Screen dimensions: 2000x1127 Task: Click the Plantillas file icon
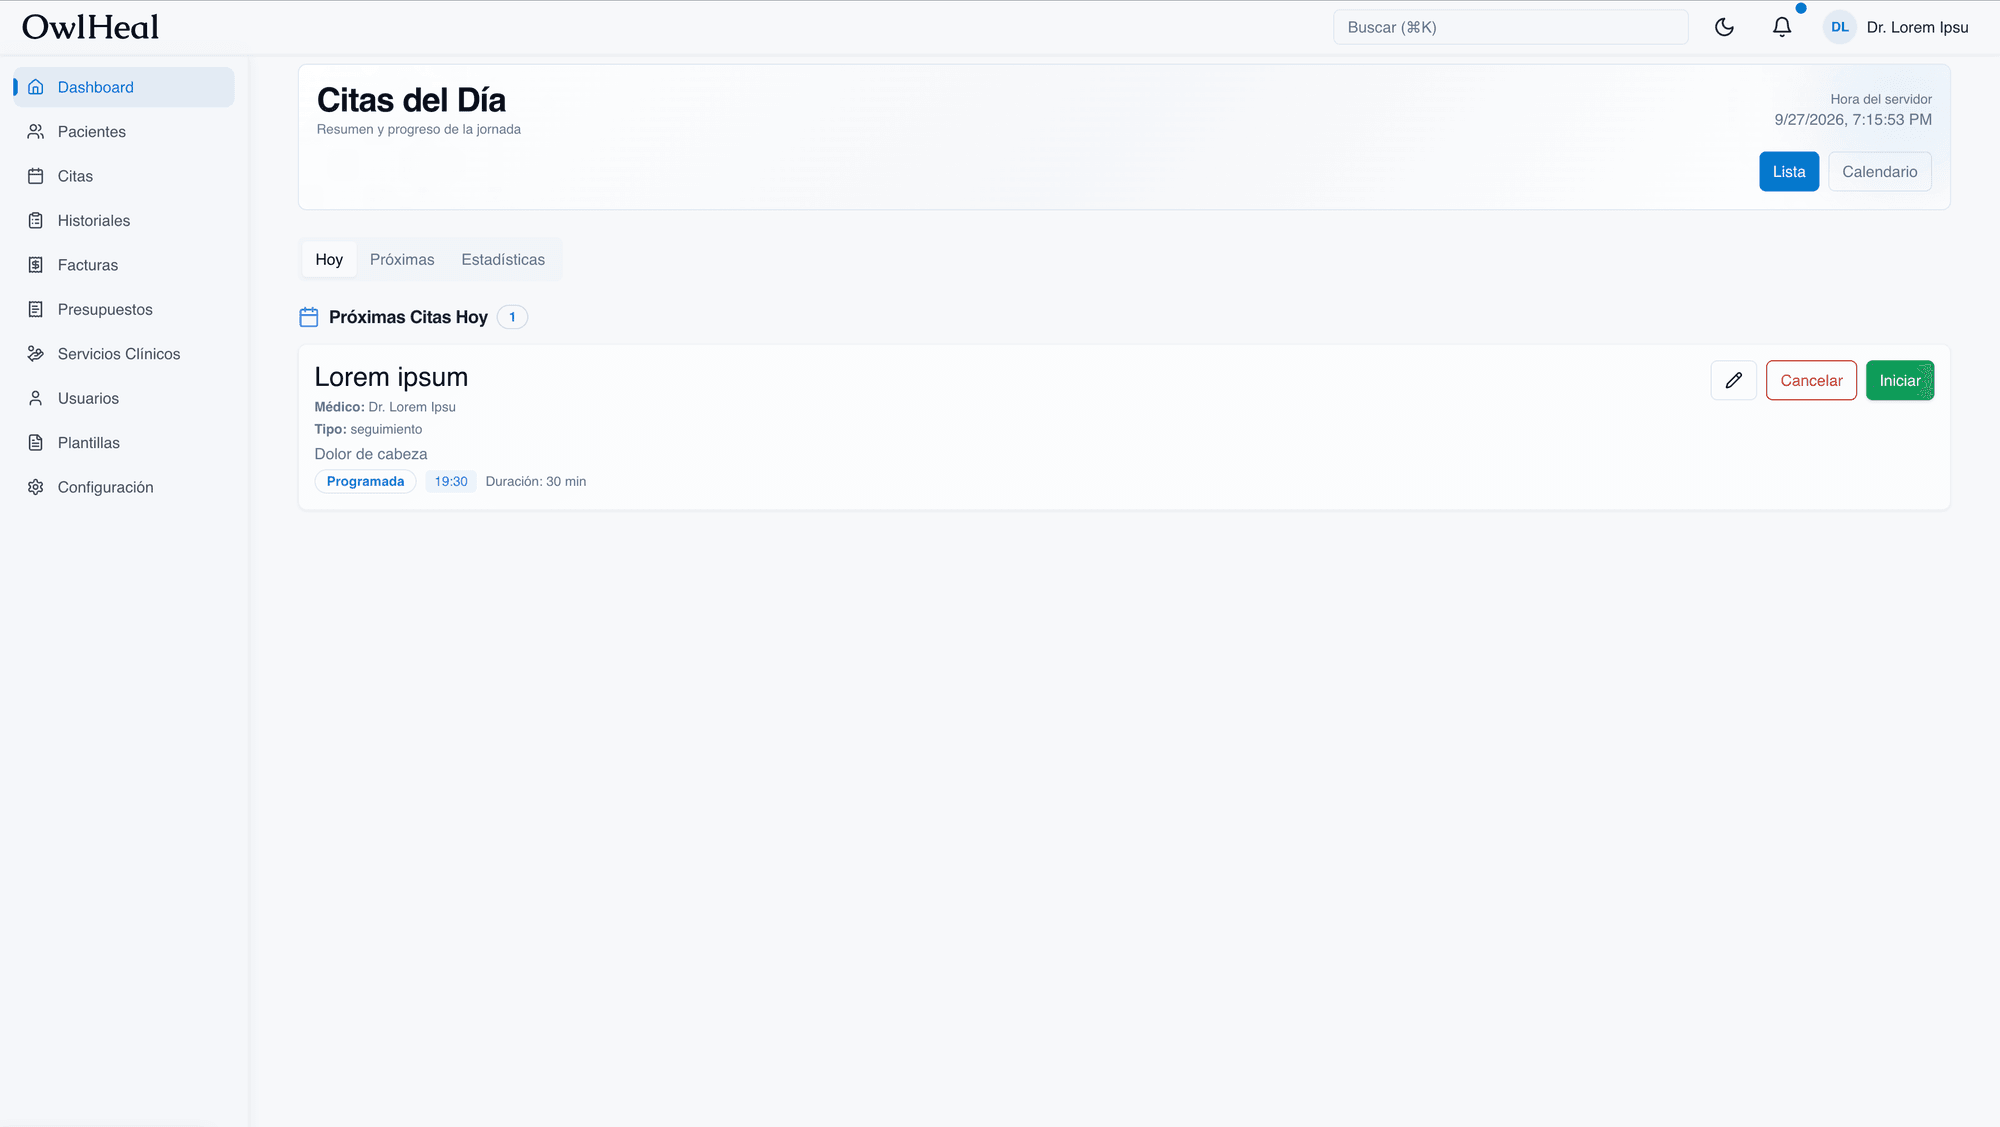[x=36, y=443]
